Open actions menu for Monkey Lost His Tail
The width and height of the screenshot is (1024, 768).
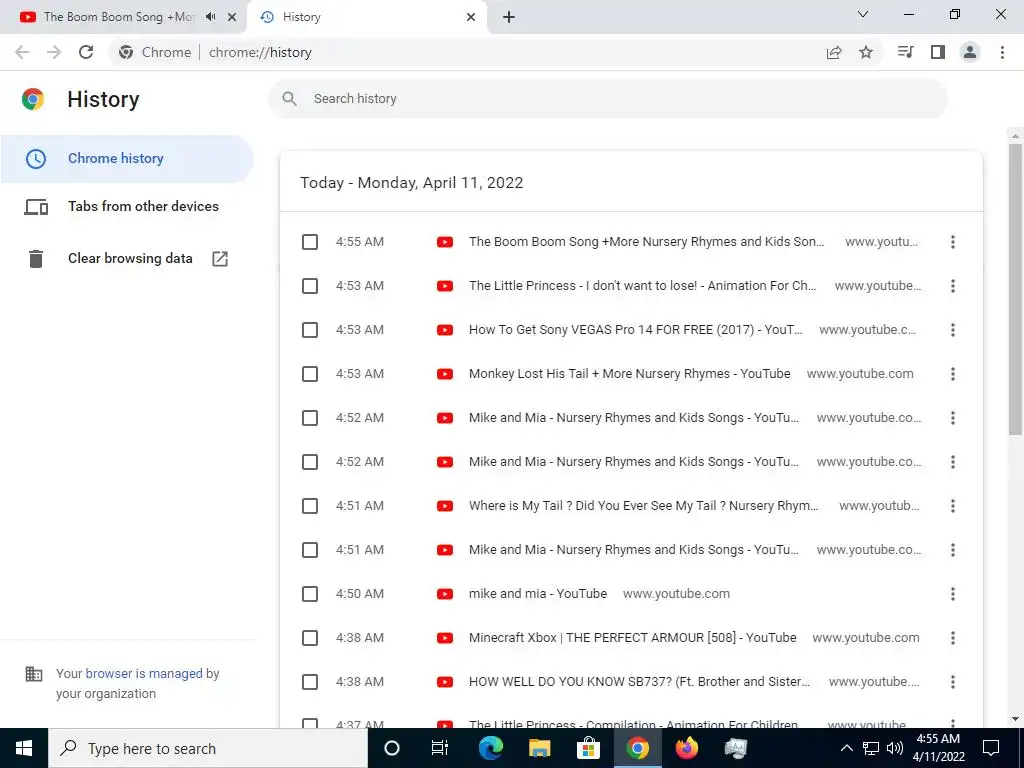tap(953, 374)
